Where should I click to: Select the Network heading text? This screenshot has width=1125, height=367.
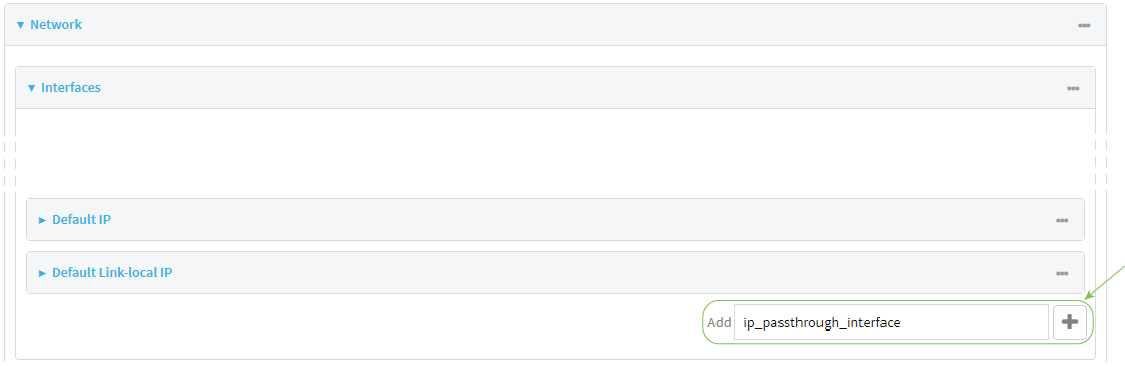pyautogui.click(x=56, y=24)
